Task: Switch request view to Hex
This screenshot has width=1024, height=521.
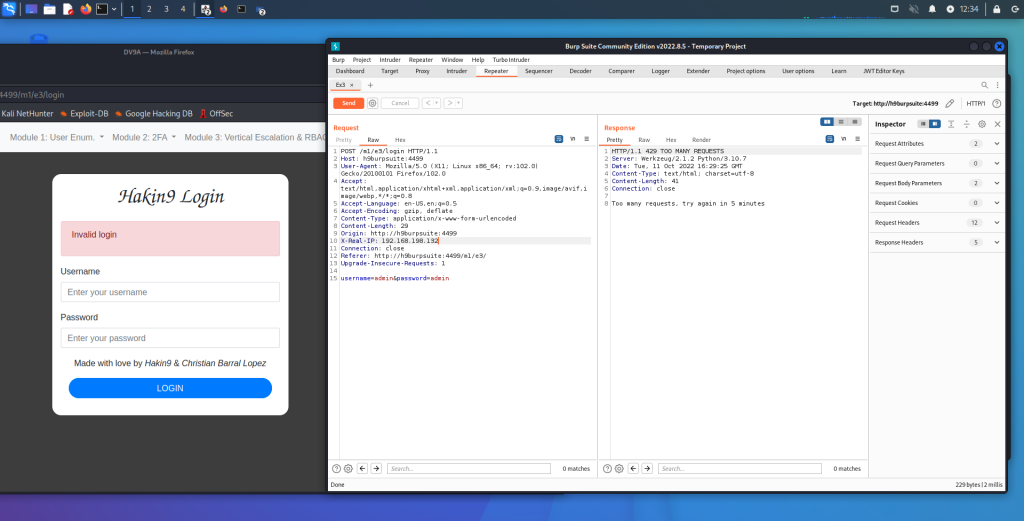Action: pyautogui.click(x=400, y=140)
